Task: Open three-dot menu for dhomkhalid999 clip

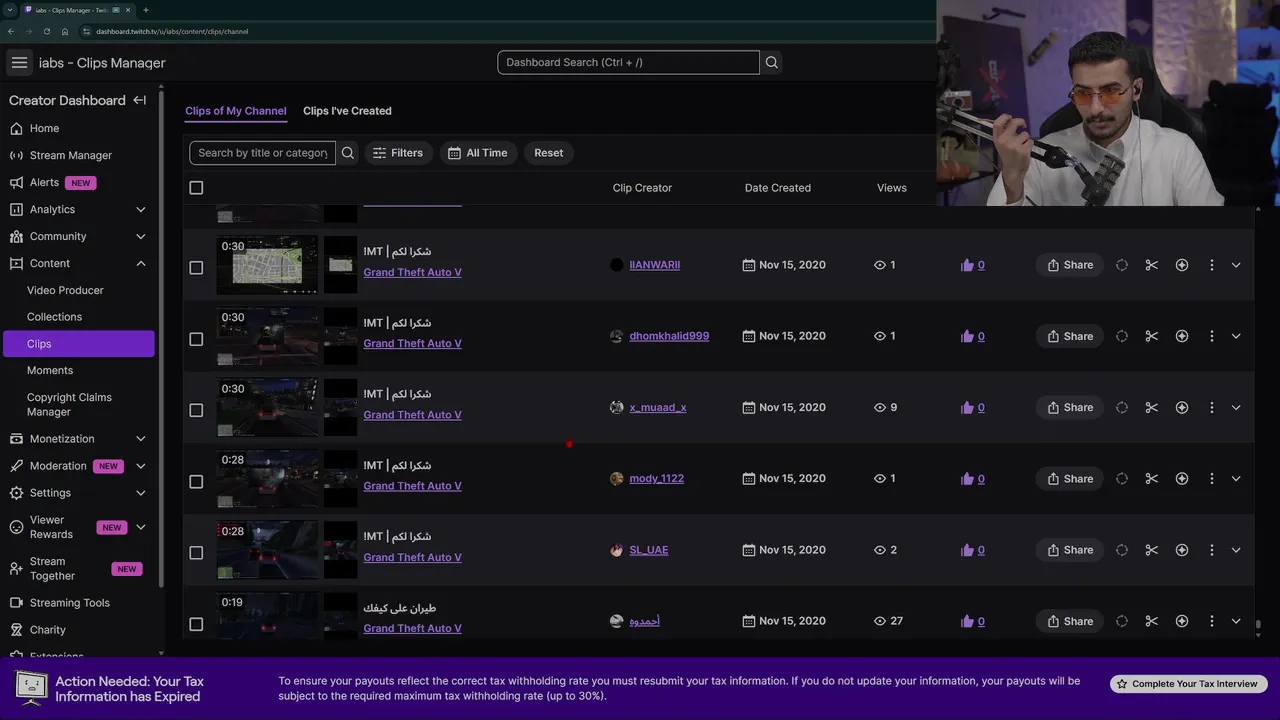Action: [x=1211, y=336]
